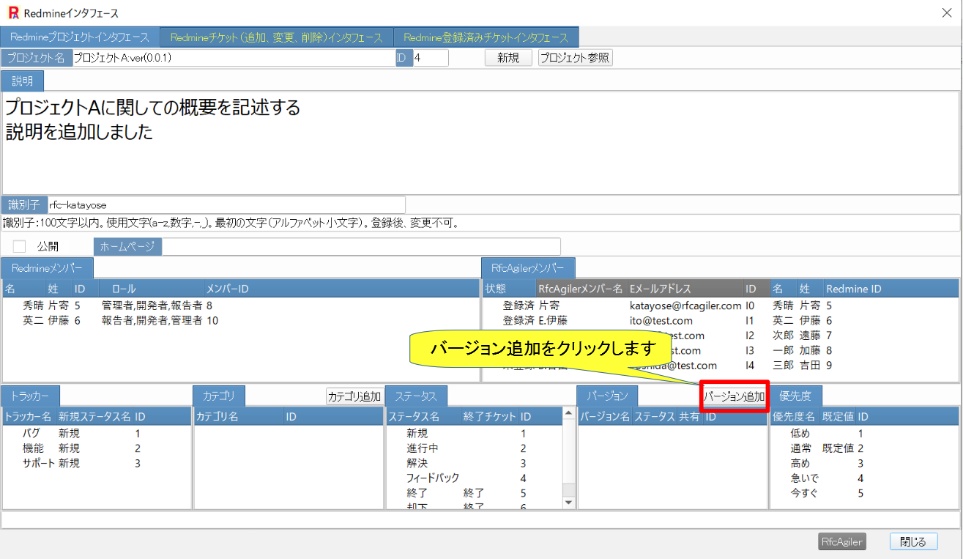
Task: Click the カテゴリ追加 button
Action: click(x=354, y=397)
